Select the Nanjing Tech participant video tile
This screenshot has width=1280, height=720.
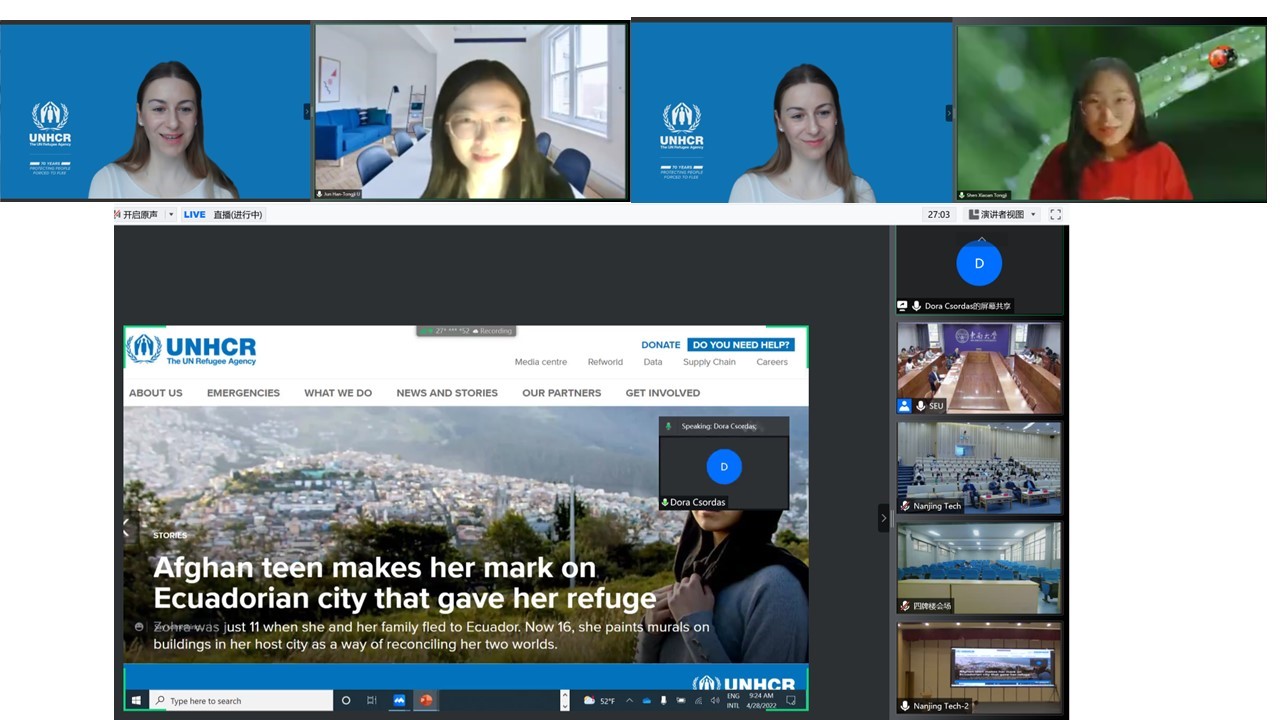(x=979, y=468)
